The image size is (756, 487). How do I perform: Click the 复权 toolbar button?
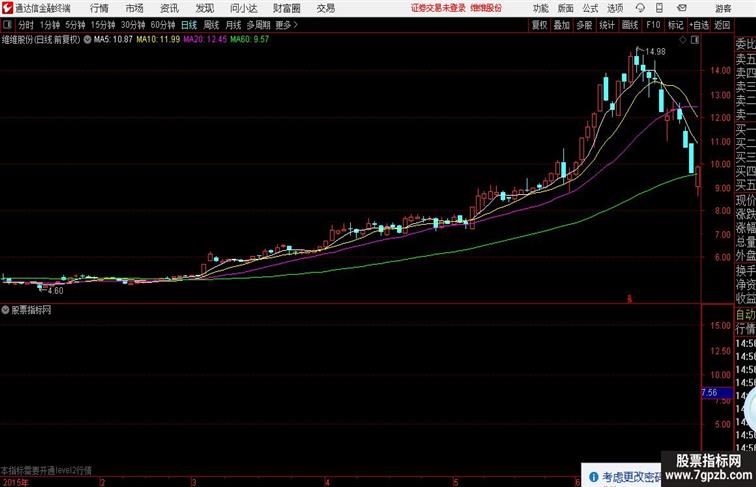click(x=540, y=25)
